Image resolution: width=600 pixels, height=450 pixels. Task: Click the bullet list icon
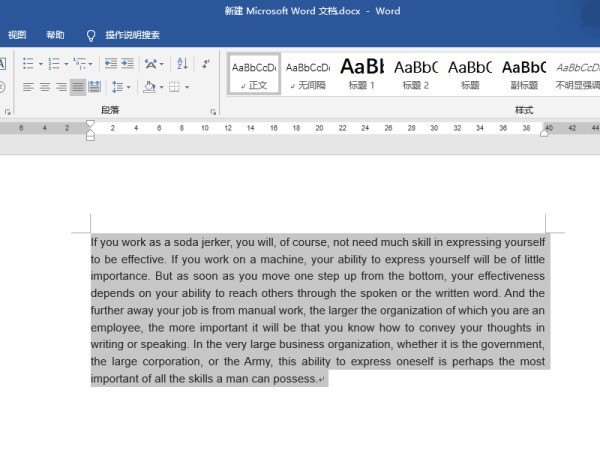[x=28, y=64]
